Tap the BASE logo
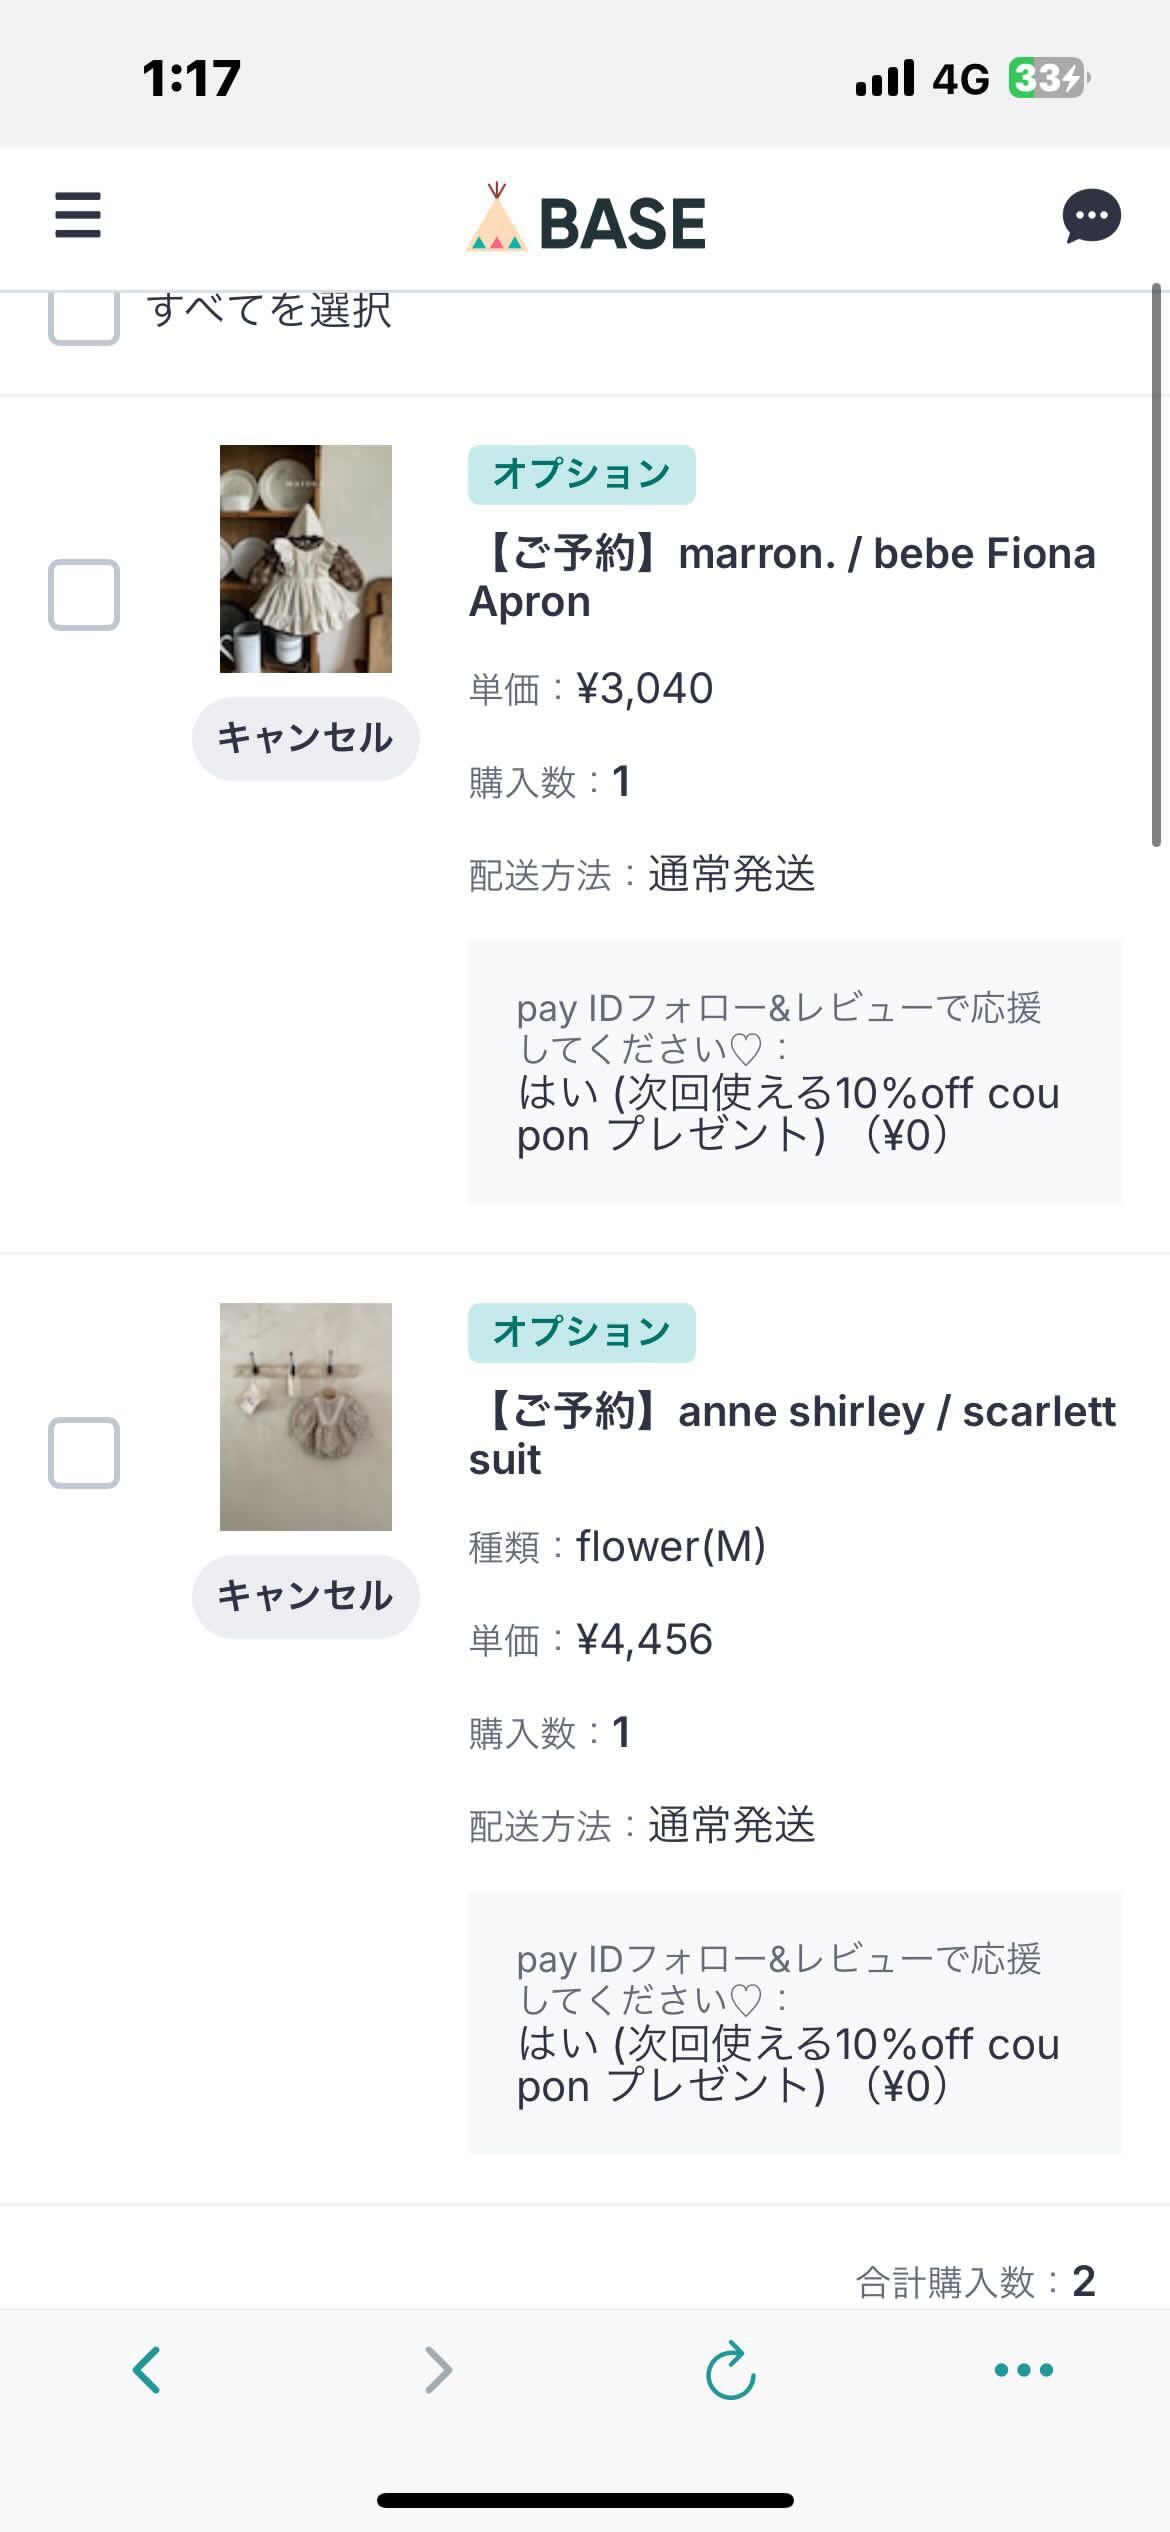 coord(586,222)
